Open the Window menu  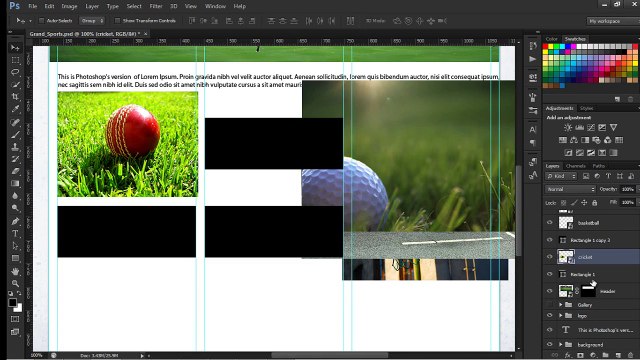click(x=215, y=6)
